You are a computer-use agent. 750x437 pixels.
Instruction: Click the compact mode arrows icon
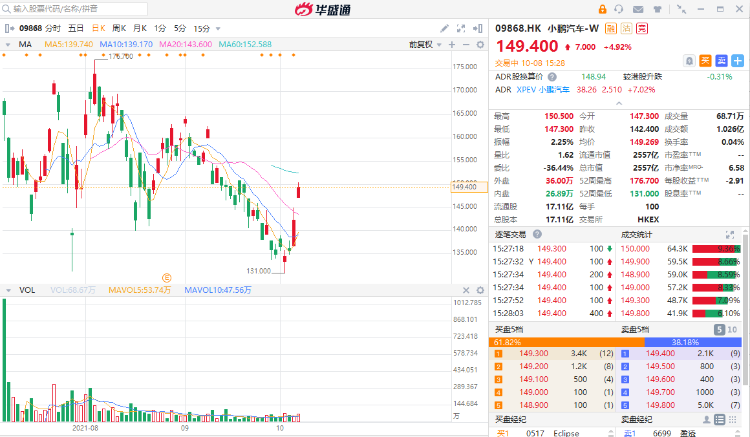(x=682, y=9)
